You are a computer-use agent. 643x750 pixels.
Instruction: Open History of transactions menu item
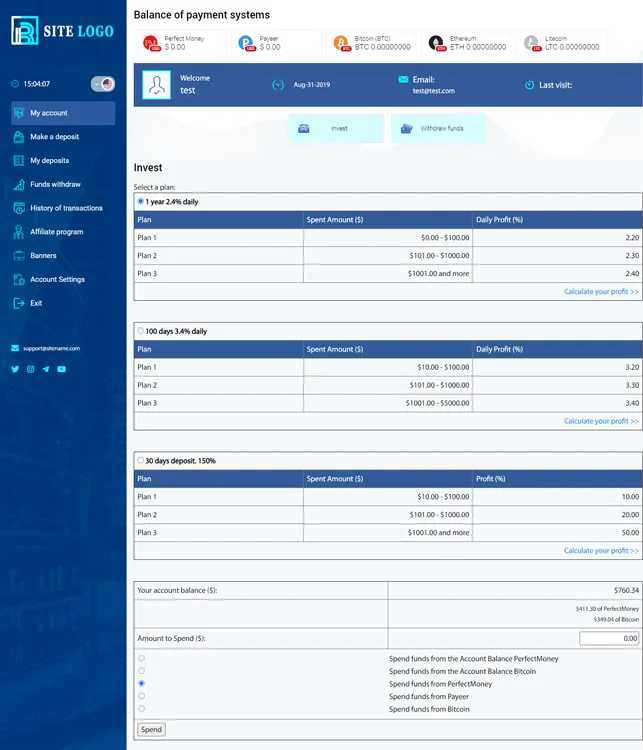click(x=63, y=208)
